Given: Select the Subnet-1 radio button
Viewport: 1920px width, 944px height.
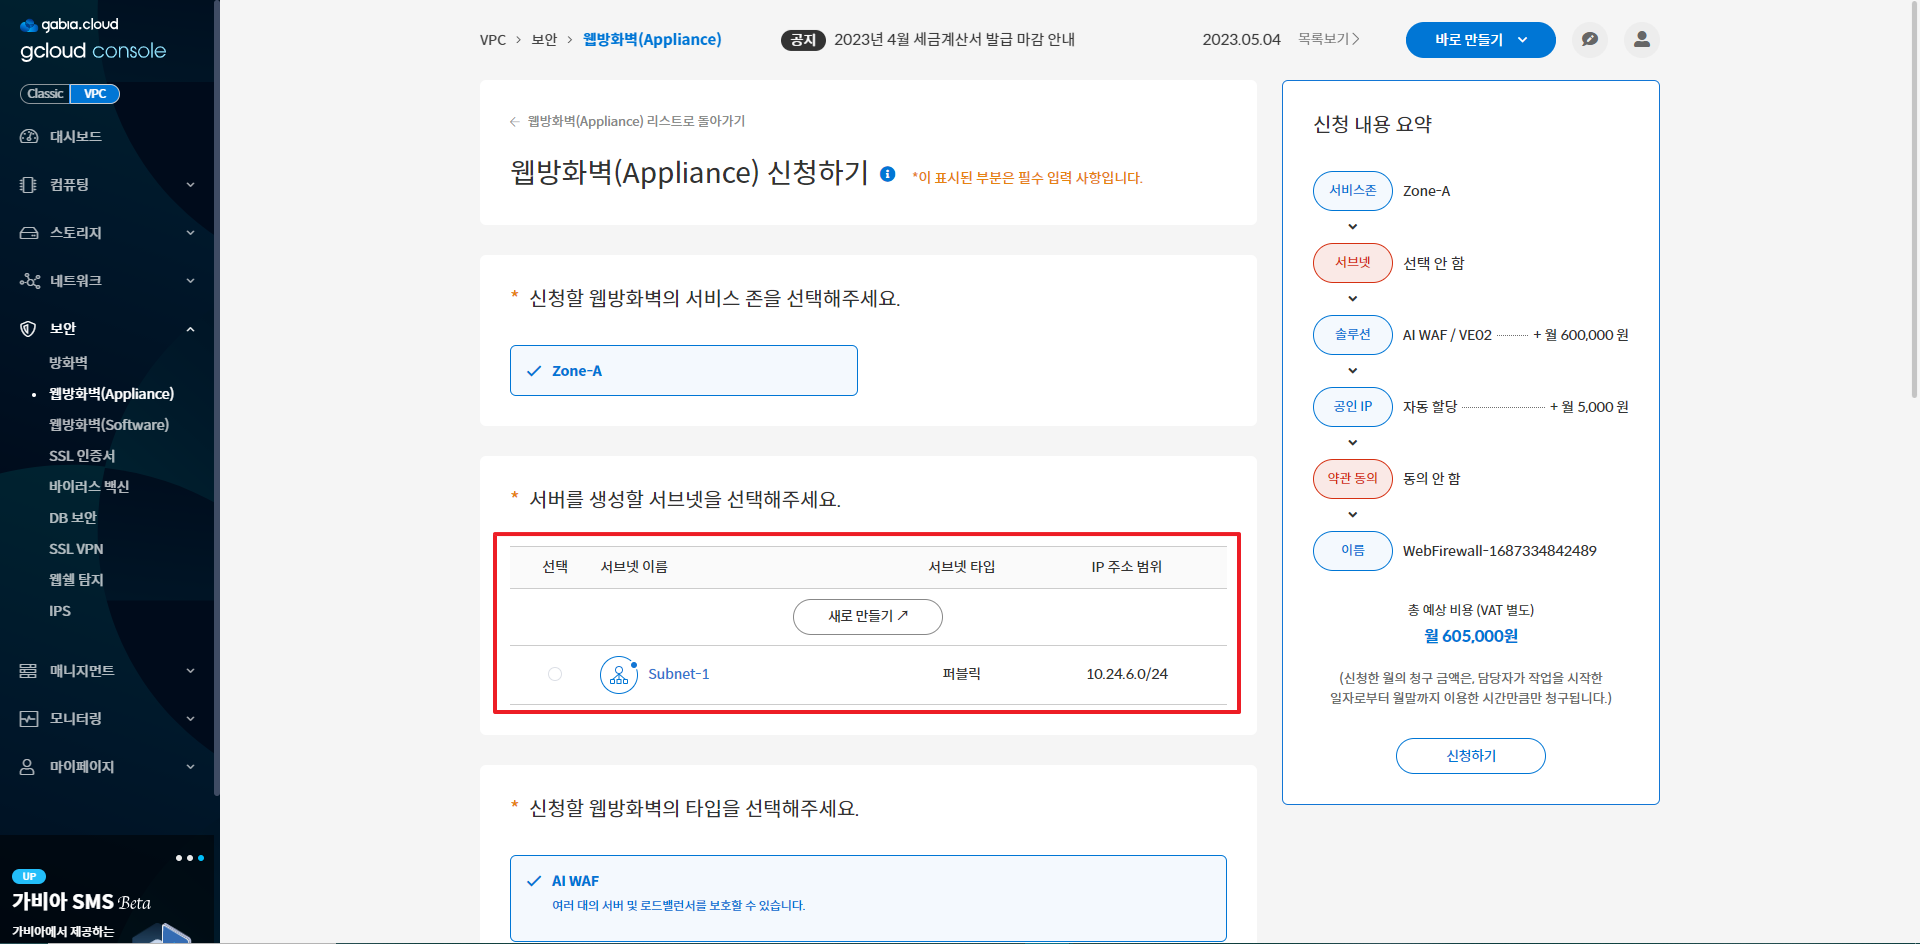Looking at the screenshot, I should (555, 674).
